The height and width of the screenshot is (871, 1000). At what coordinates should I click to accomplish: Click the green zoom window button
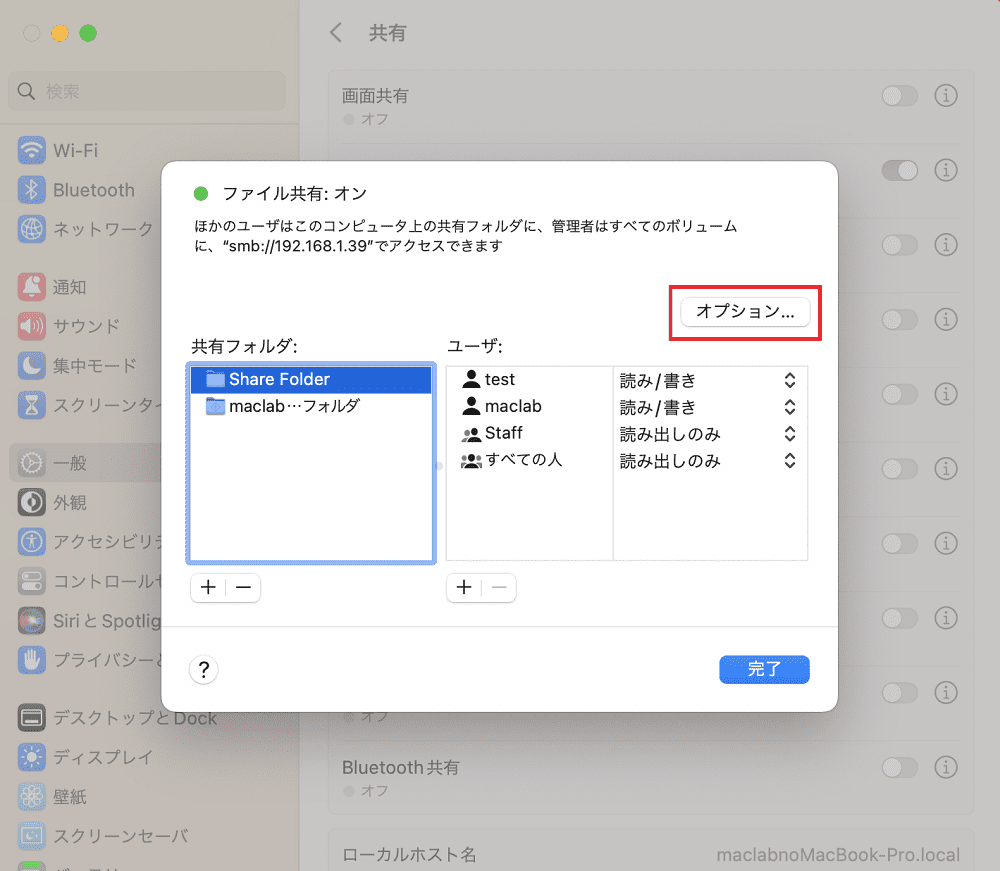click(x=88, y=33)
